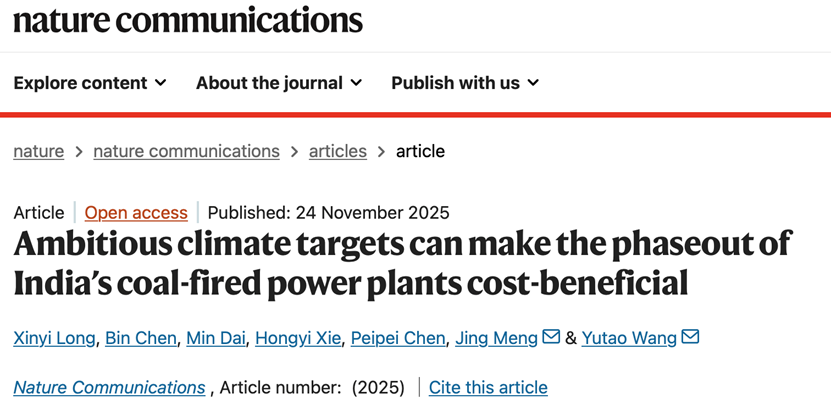Open the articles breadcrumb link
831x410 pixels.
tap(337, 152)
